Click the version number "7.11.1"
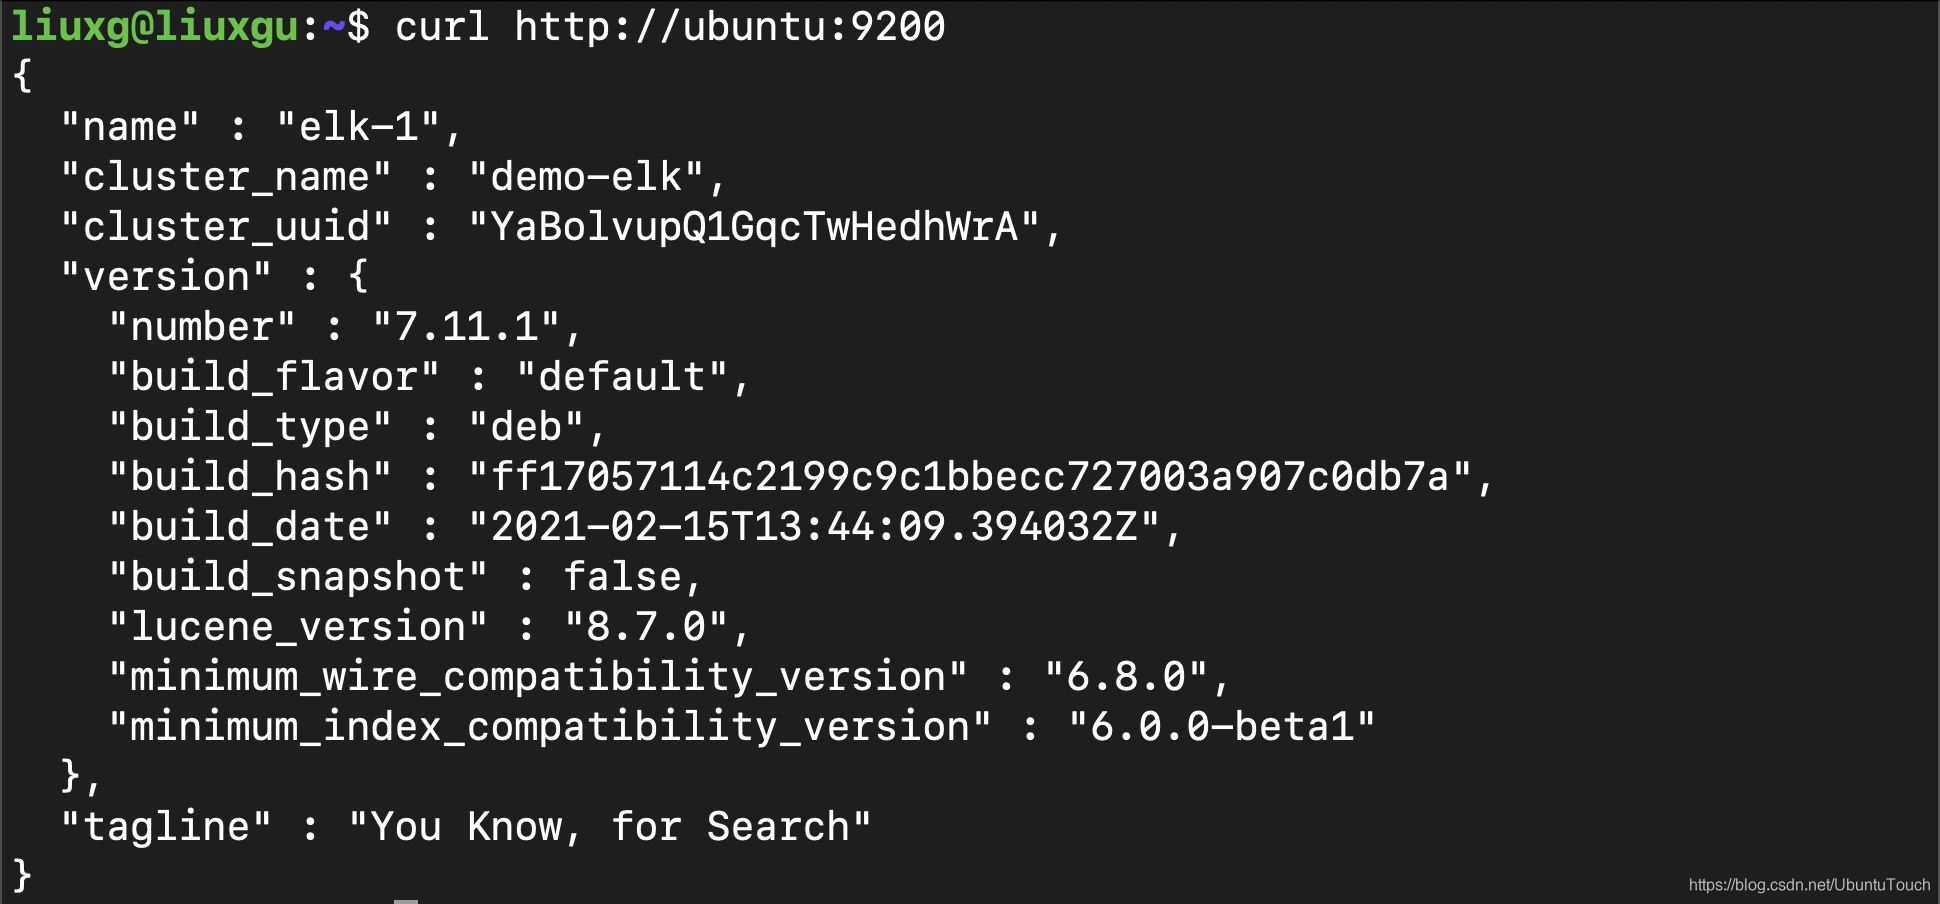This screenshot has height=904, width=1940. click(465, 328)
